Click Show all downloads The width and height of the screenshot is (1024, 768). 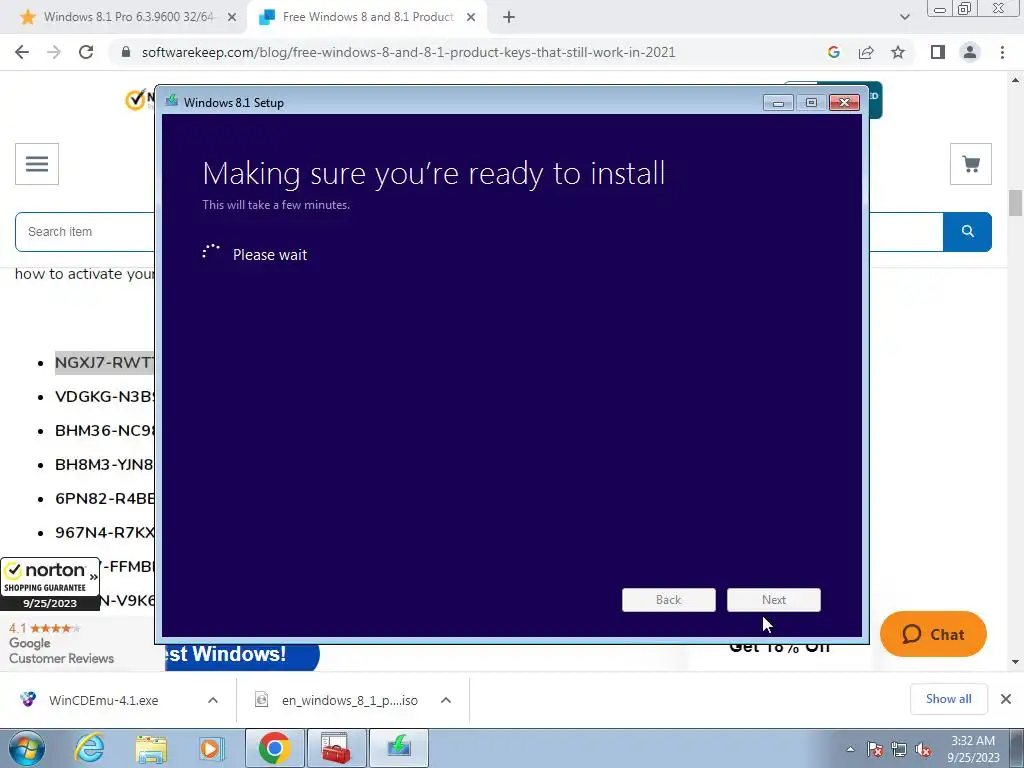(949, 699)
